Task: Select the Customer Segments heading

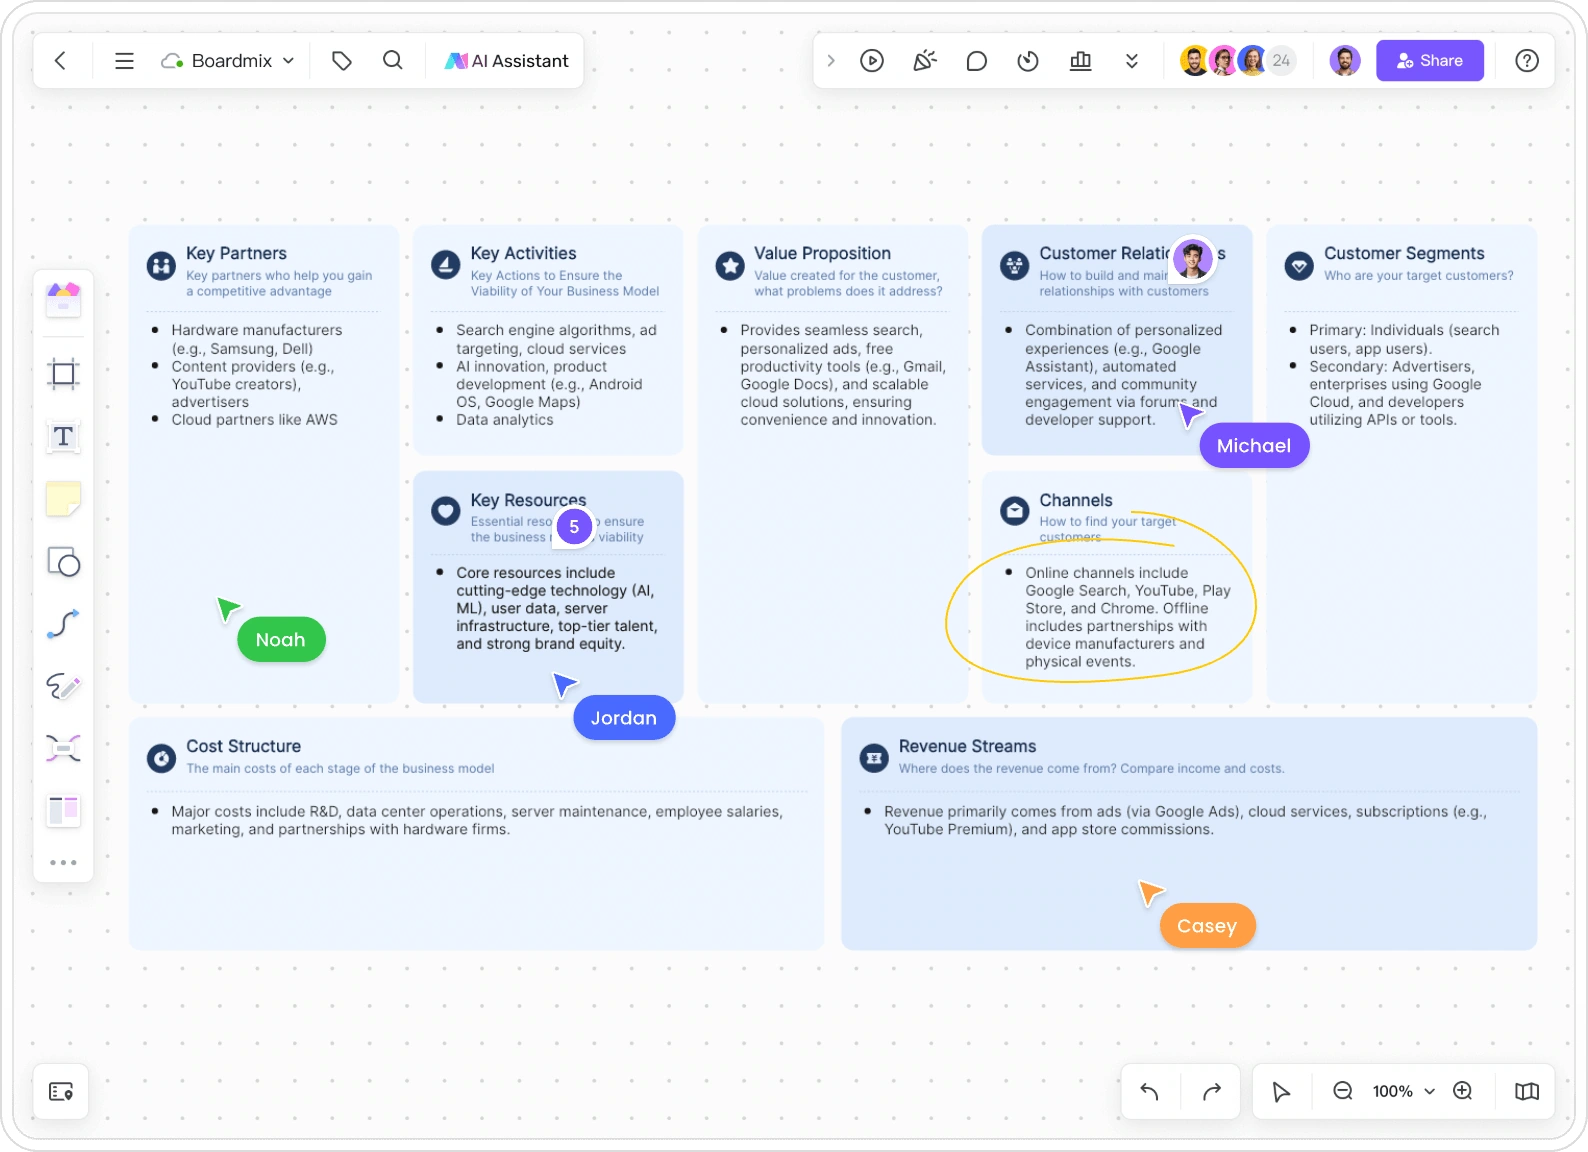Action: [x=1404, y=254]
